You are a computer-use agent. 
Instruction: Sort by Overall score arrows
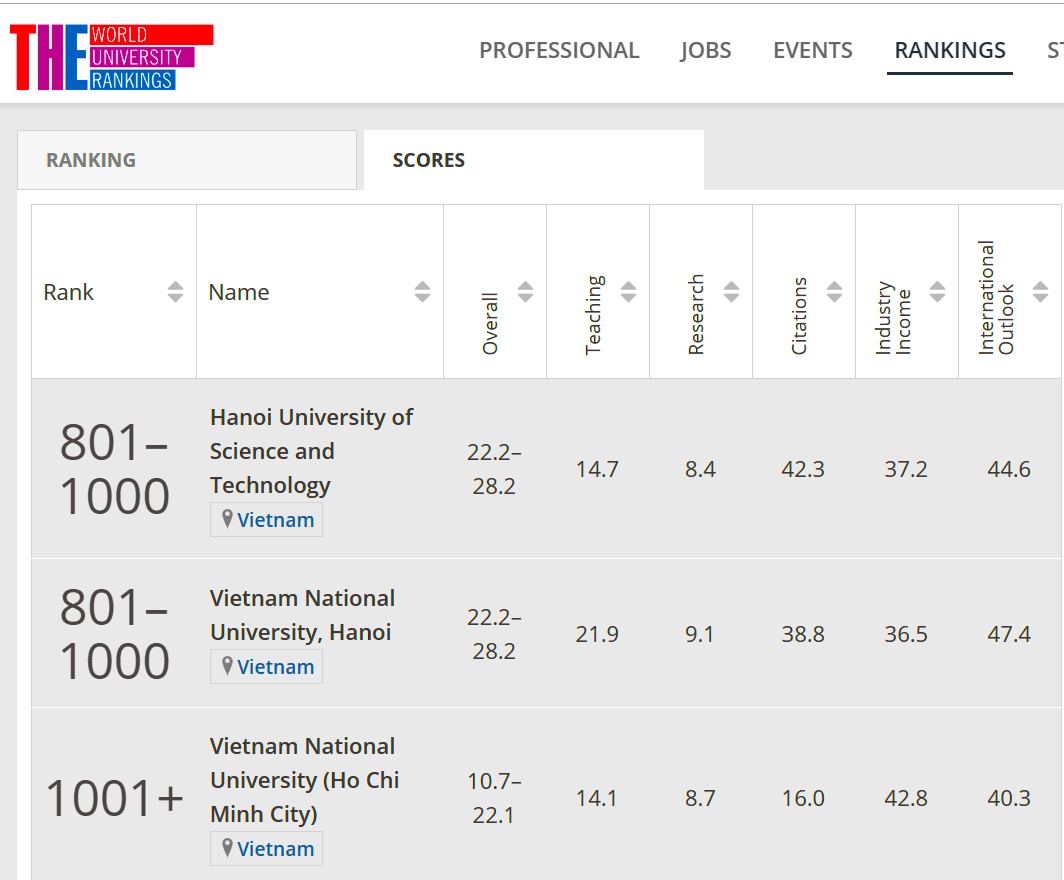tap(525, 292)
